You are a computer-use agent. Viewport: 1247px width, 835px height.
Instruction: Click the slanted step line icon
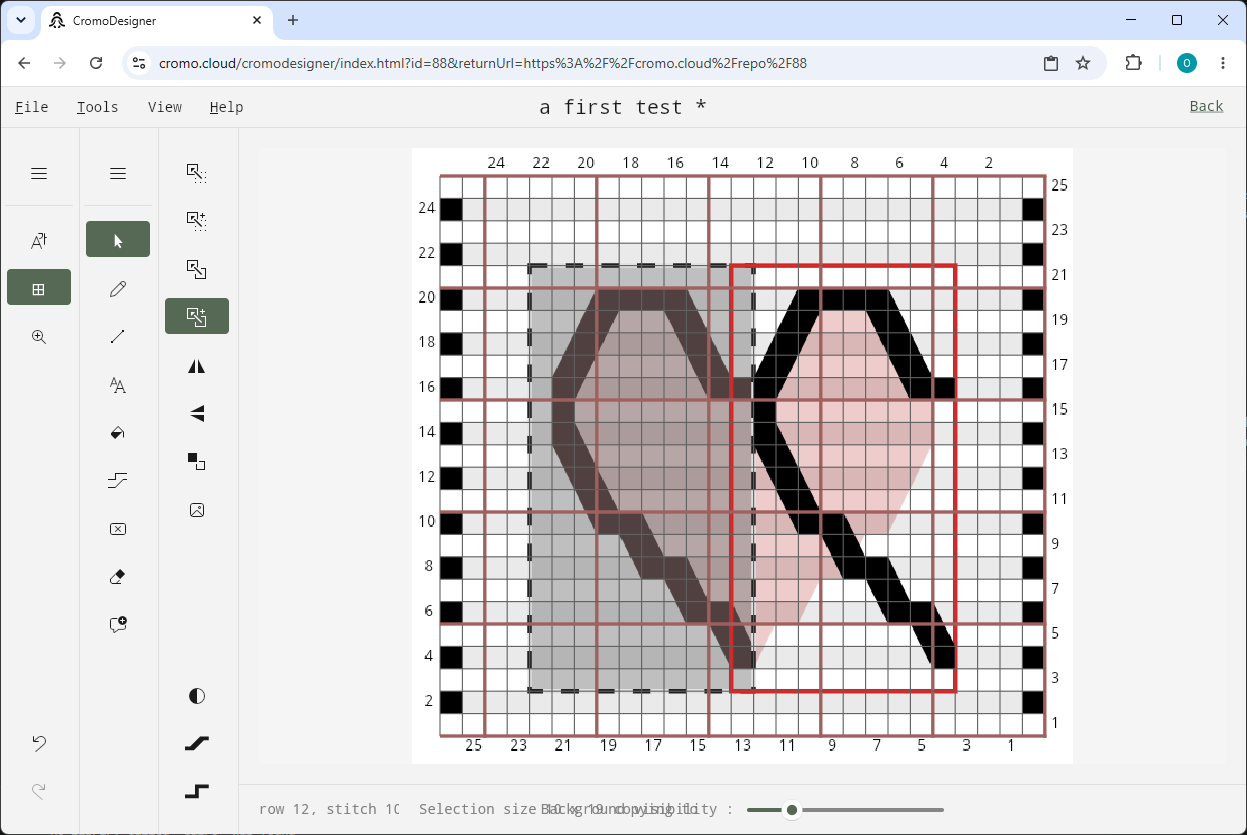click(197, 743)
